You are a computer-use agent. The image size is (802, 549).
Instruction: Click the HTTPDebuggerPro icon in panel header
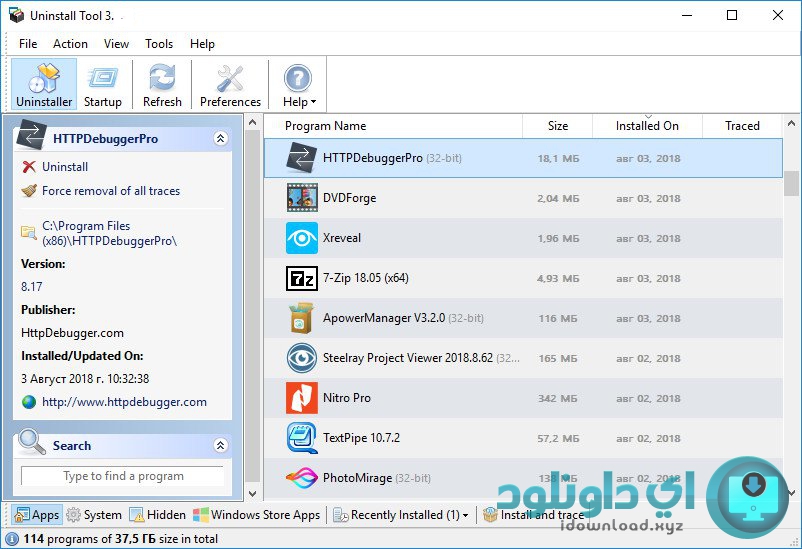[x=32, y=136]
